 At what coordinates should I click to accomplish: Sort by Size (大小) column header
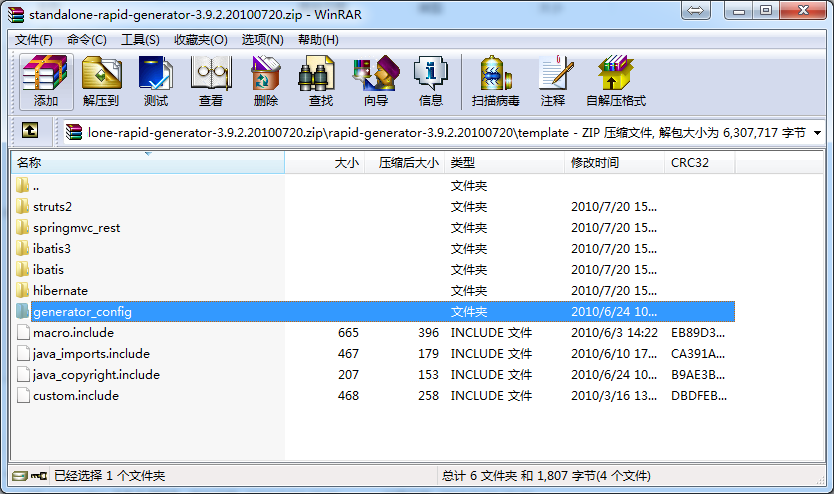(324, 163)
